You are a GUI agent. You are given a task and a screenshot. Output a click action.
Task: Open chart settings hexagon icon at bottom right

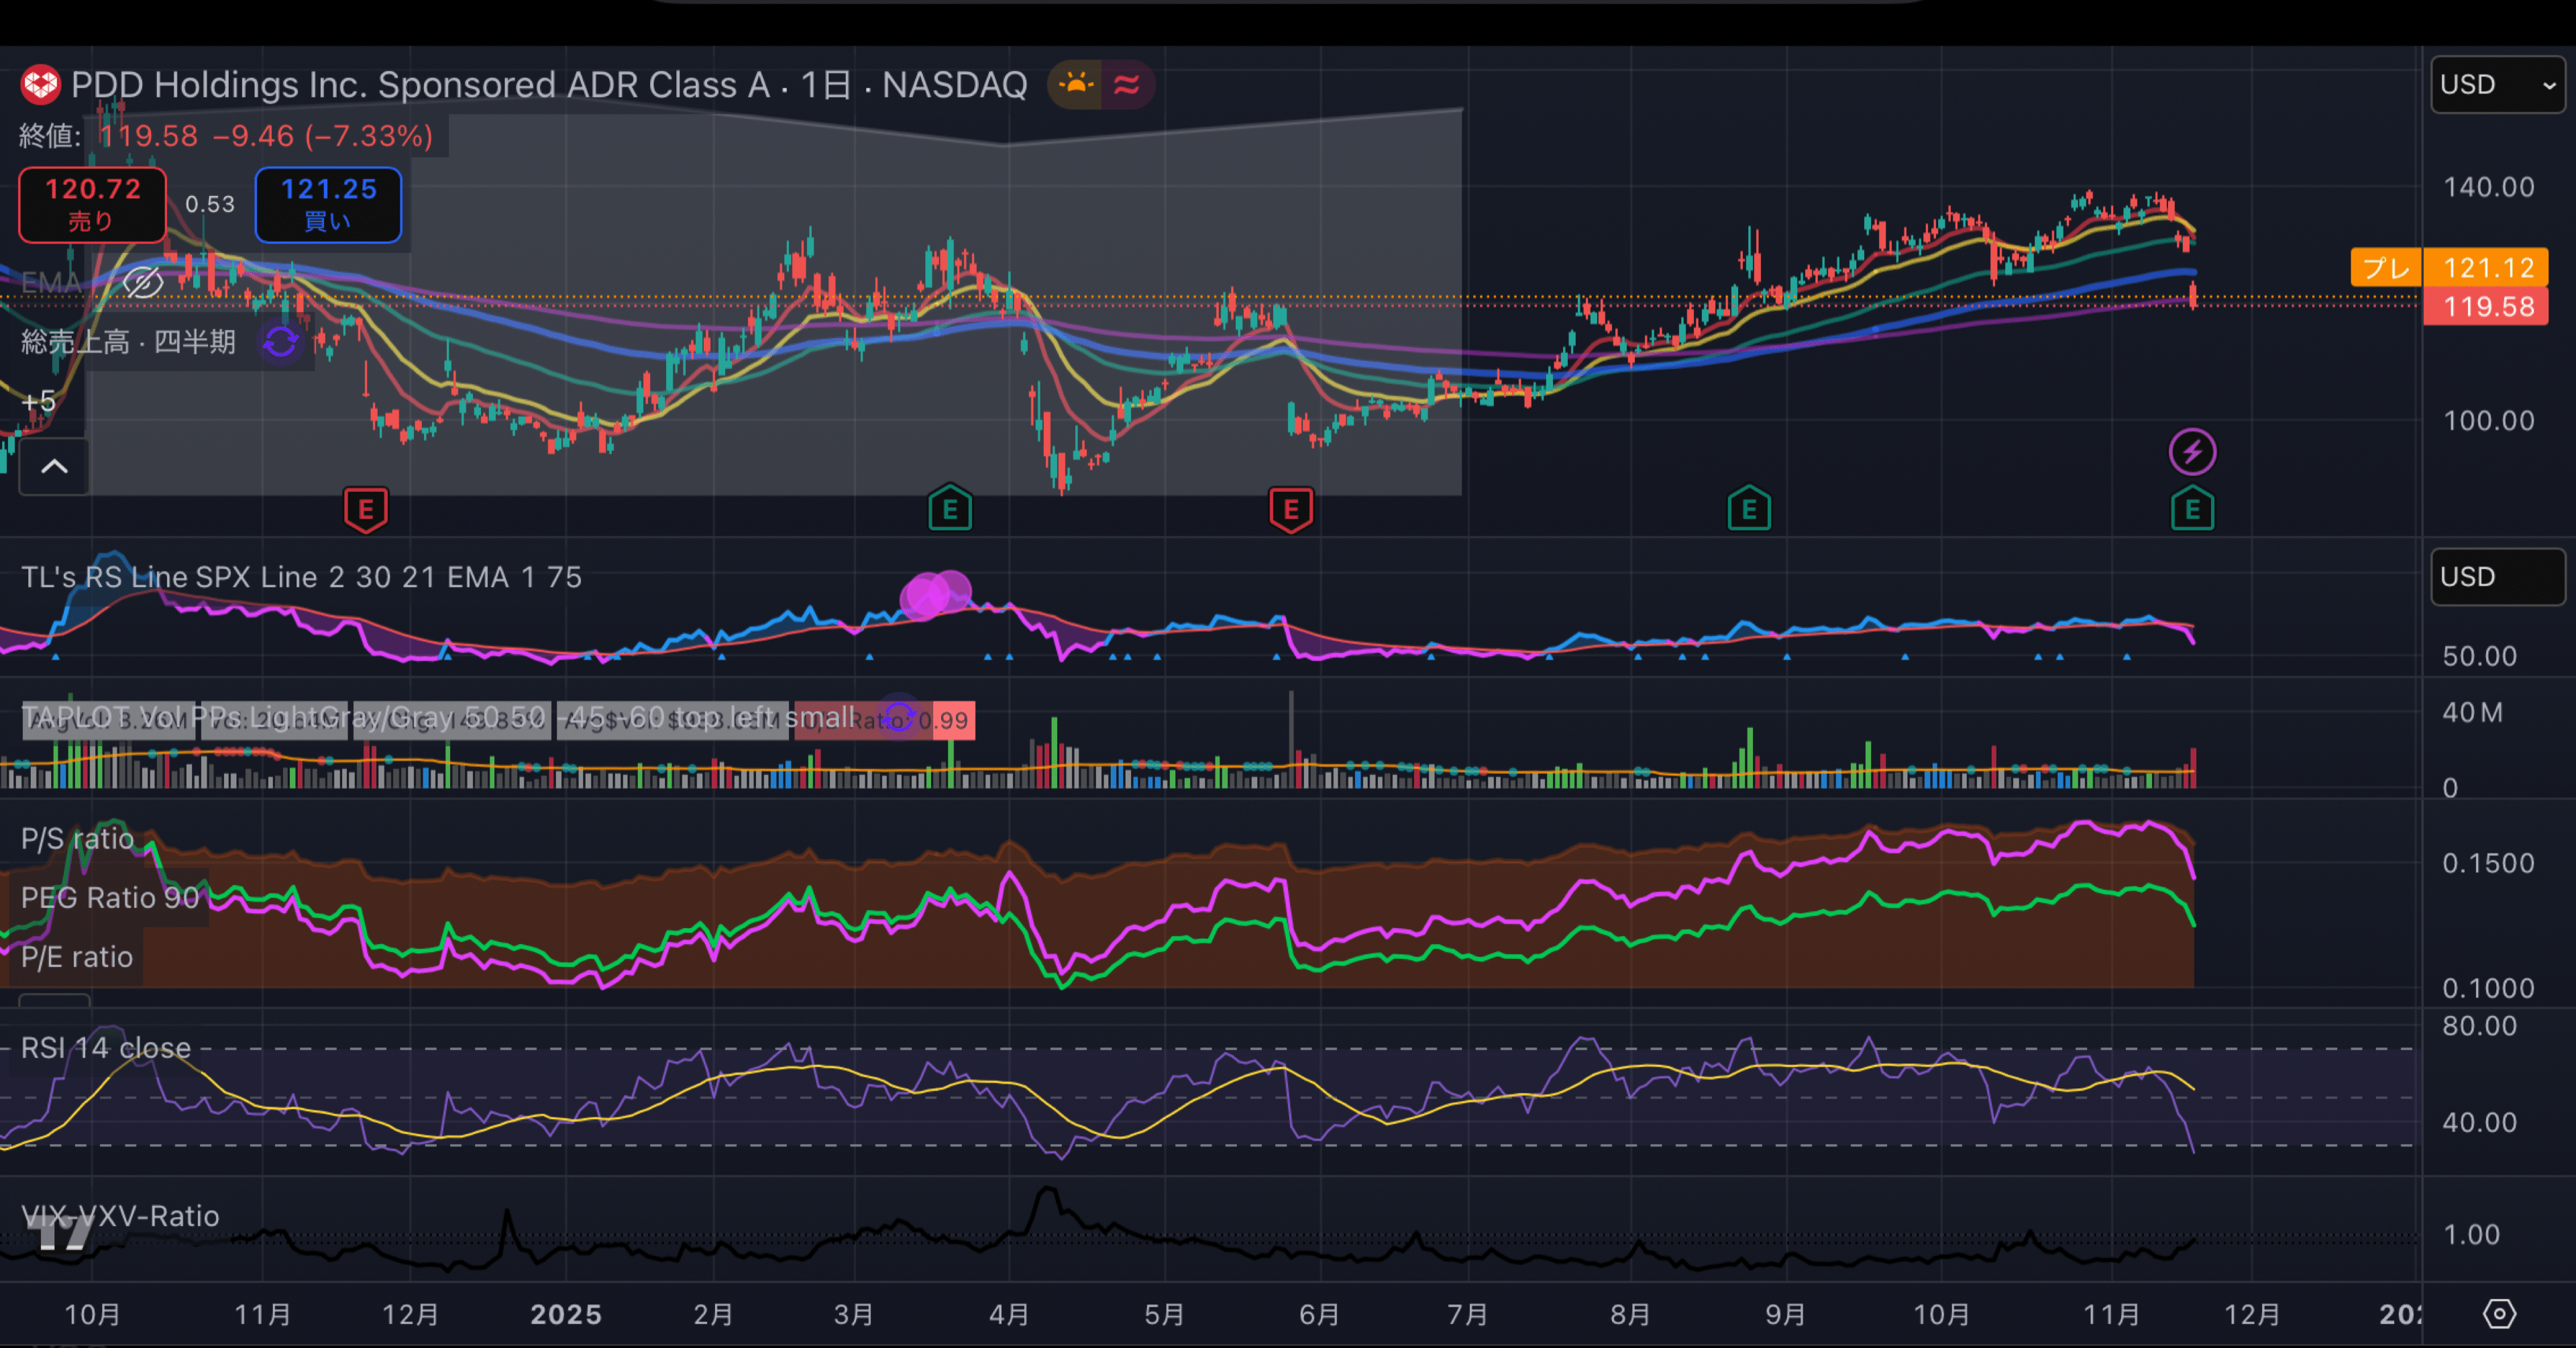click(x=2499, y=1313)
